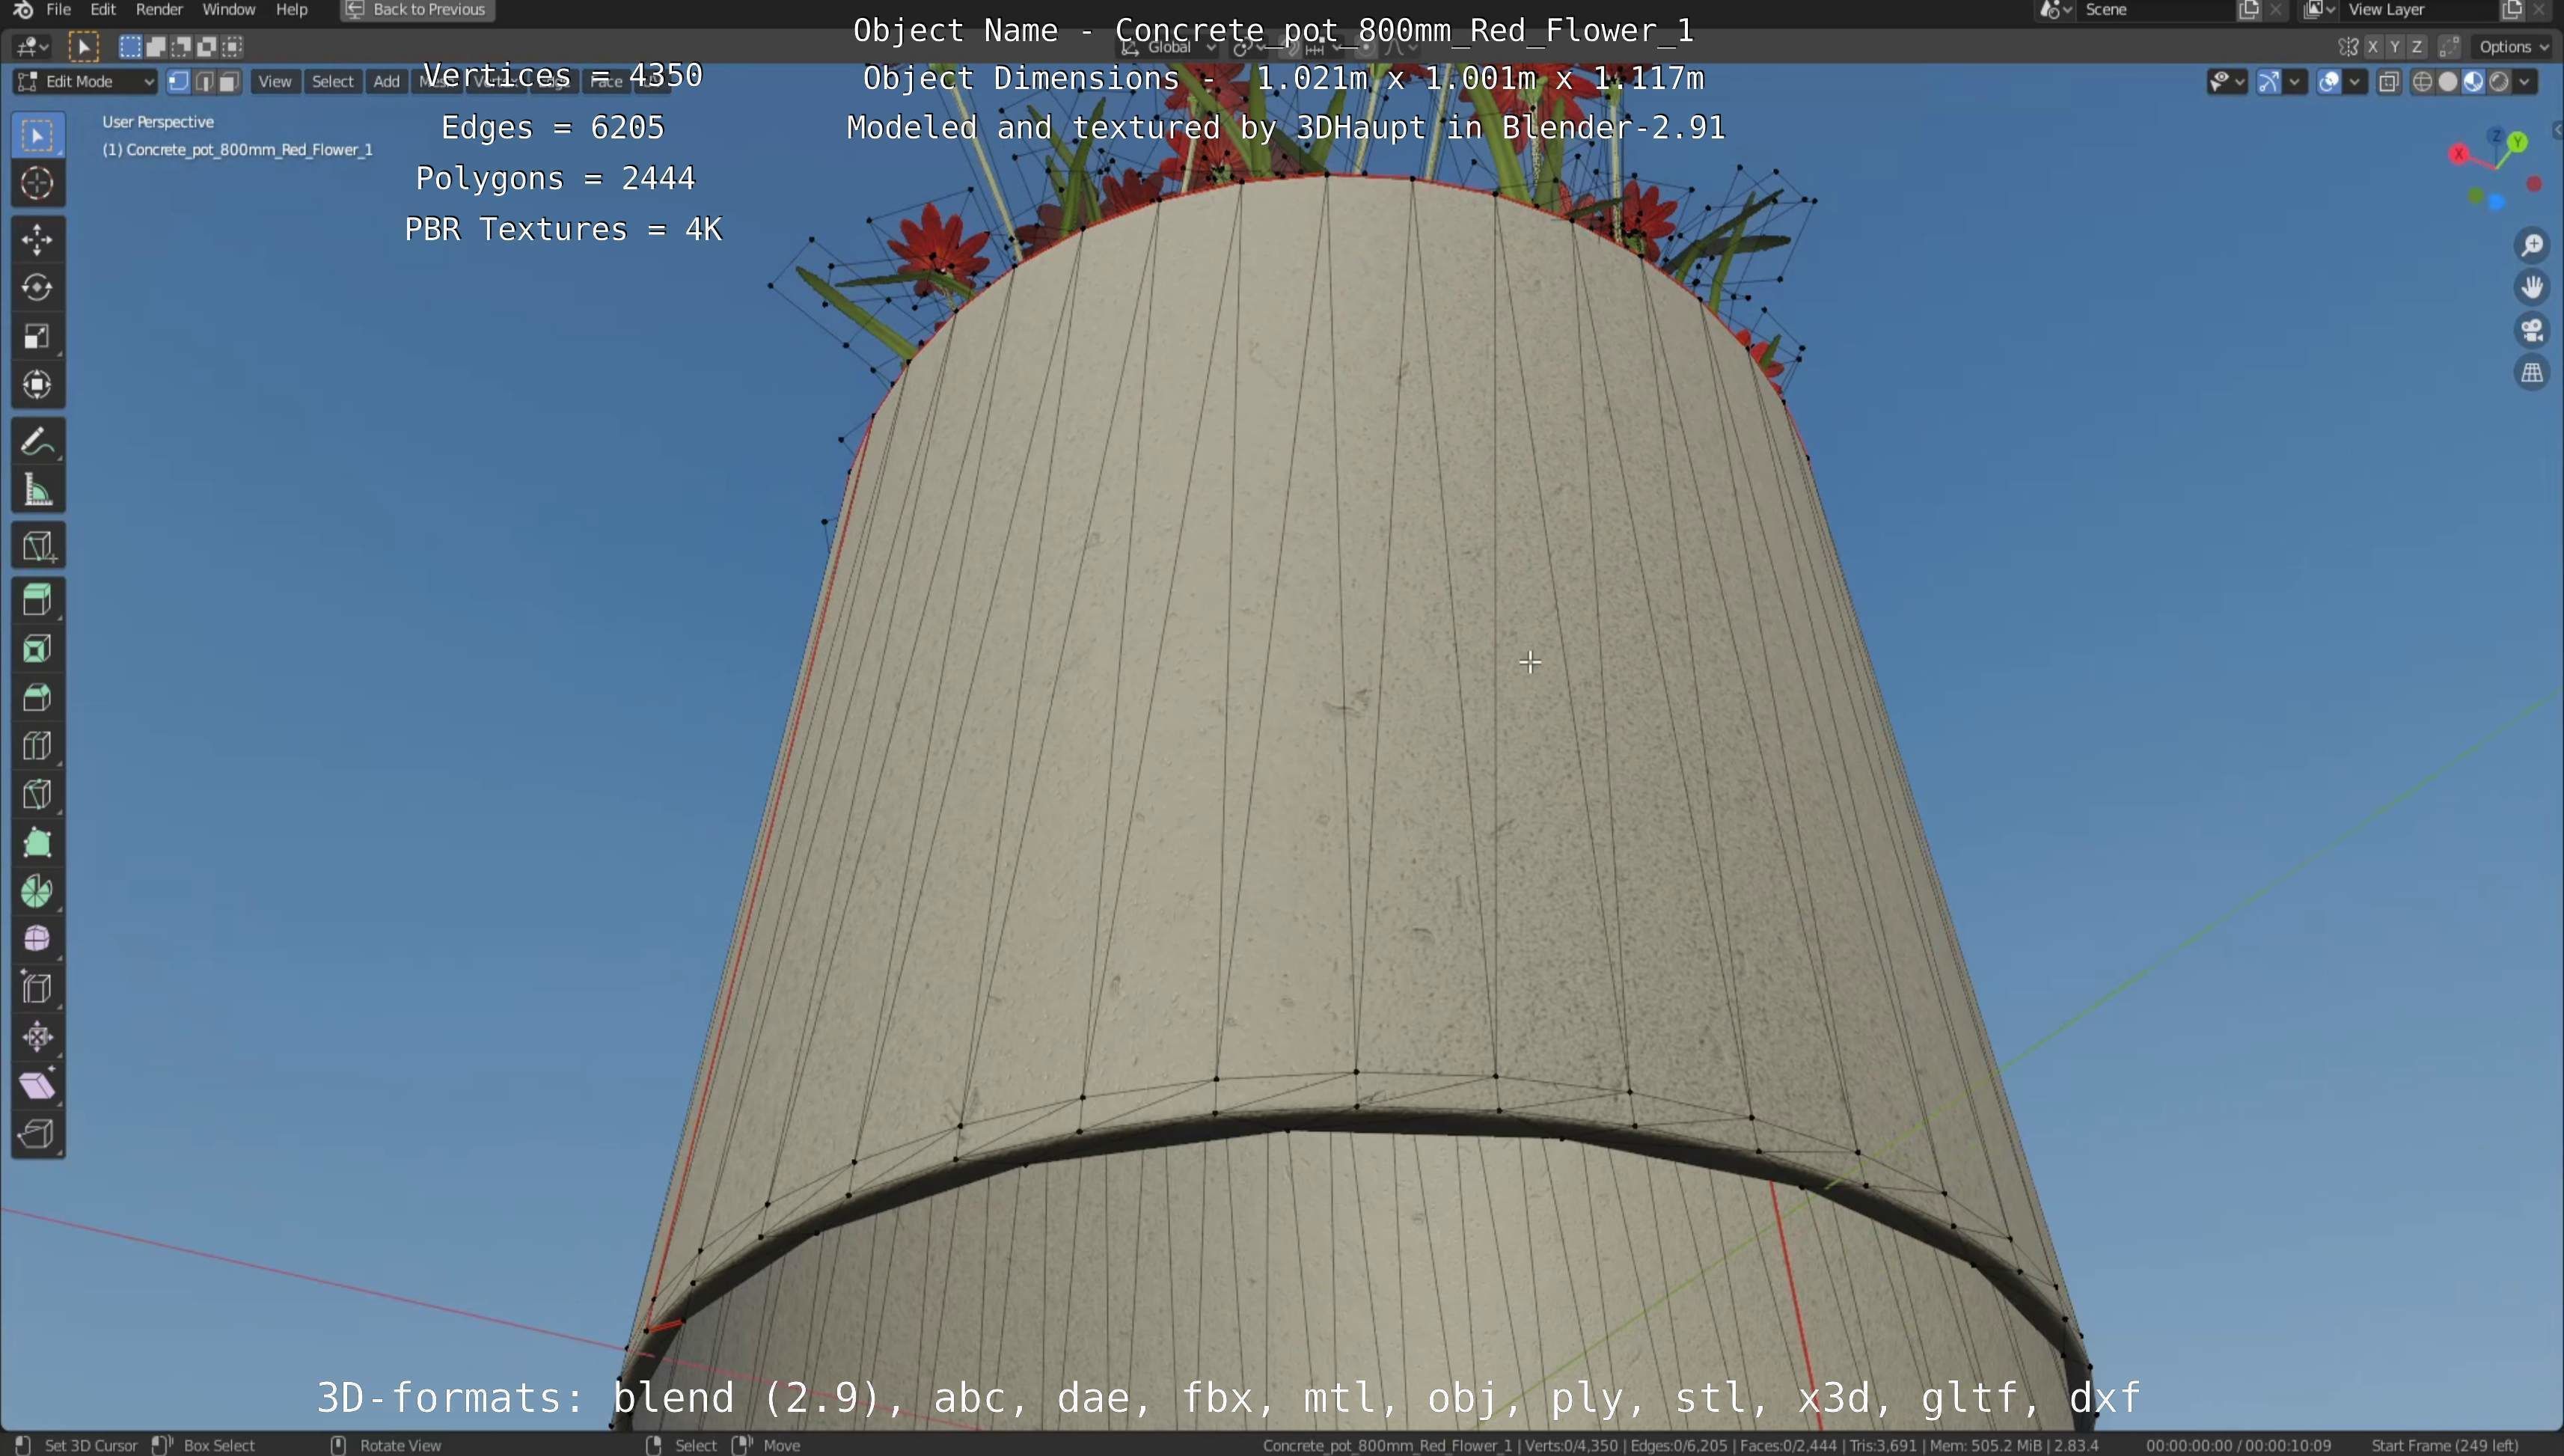Click the pan view hand icon
Image resolution: width=2564 pixels, height=1456 pixels.
click(x=2532, y=288)
